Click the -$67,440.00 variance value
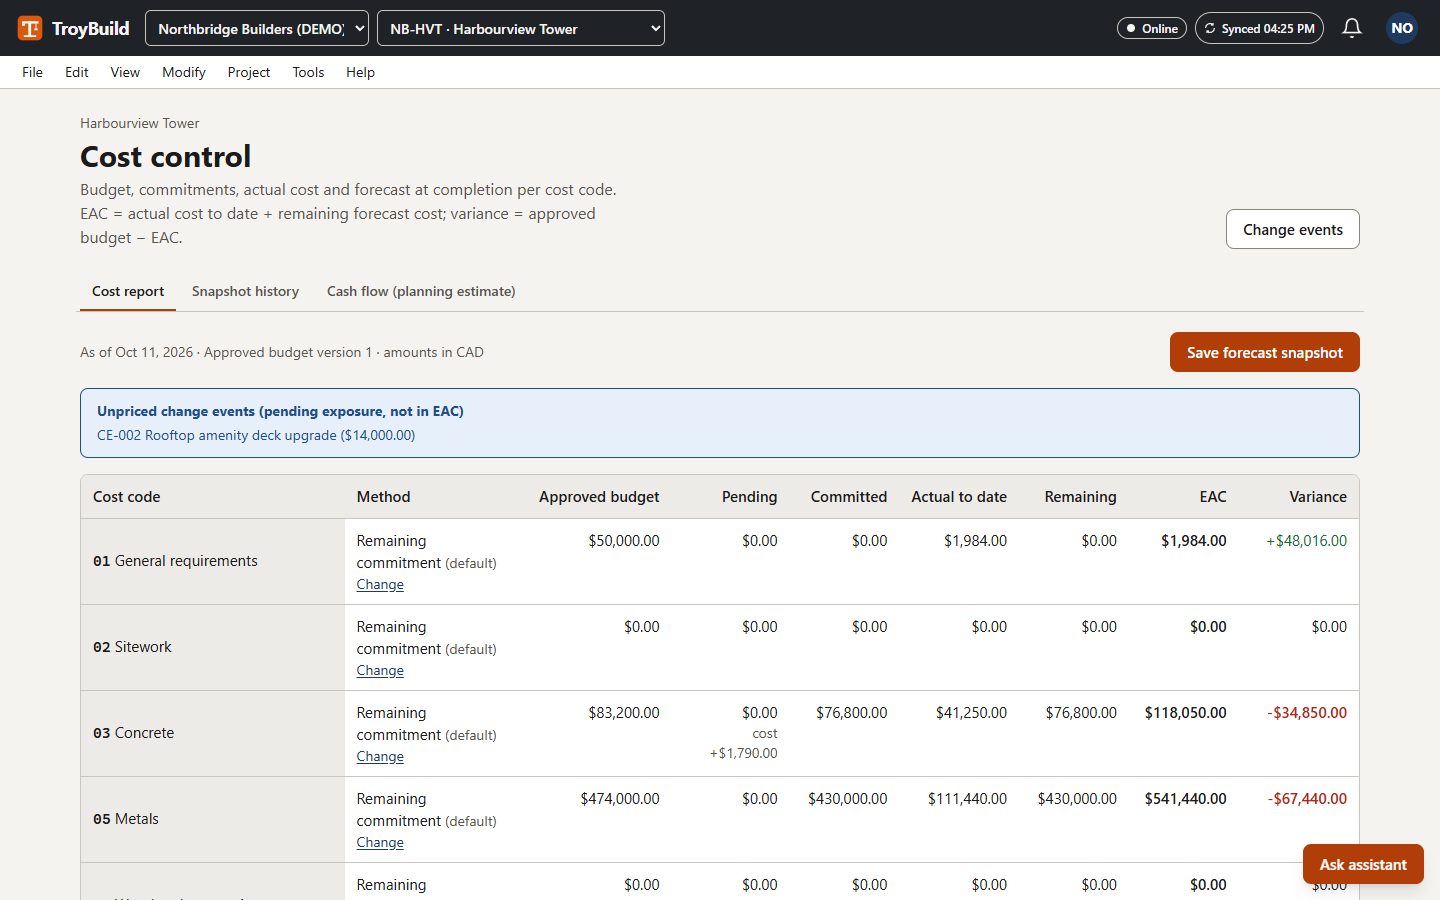The height and width of the screenshot is (900, 1440). 1307,799
